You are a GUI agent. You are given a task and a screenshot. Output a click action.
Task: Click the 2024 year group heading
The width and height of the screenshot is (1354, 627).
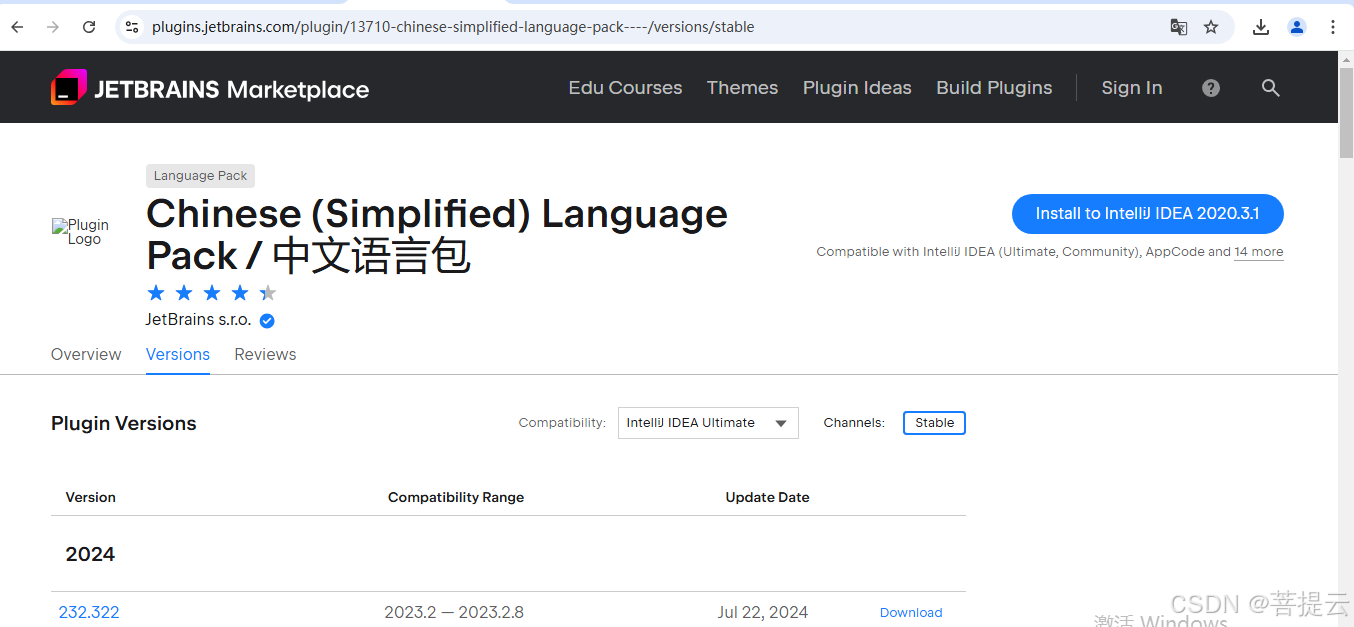pos(90,554)
